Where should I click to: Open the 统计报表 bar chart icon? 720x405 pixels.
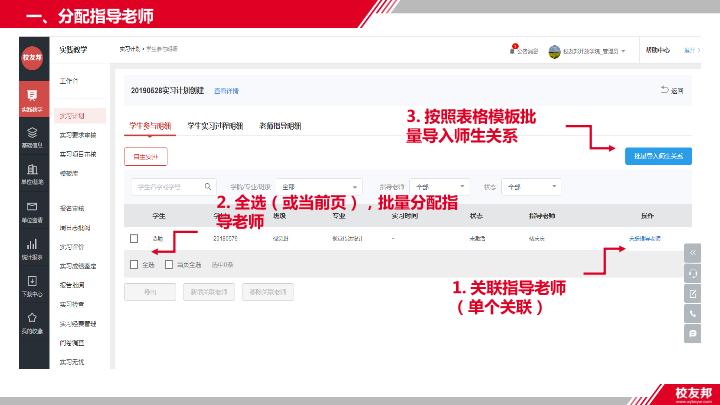click(x=33, y=248)
